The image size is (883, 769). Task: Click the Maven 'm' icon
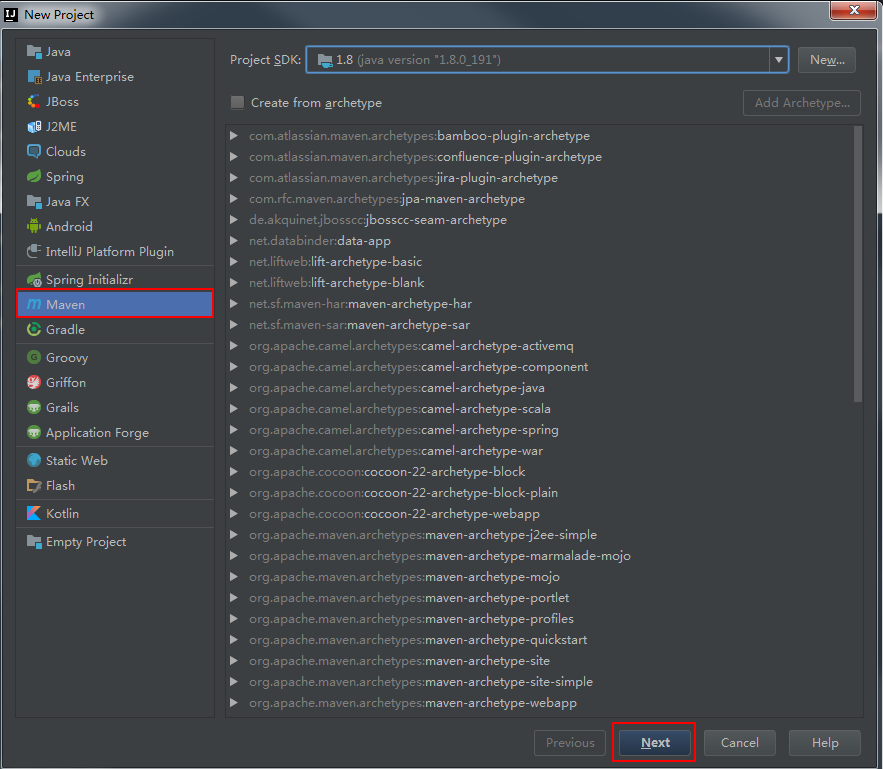(34, 305)
